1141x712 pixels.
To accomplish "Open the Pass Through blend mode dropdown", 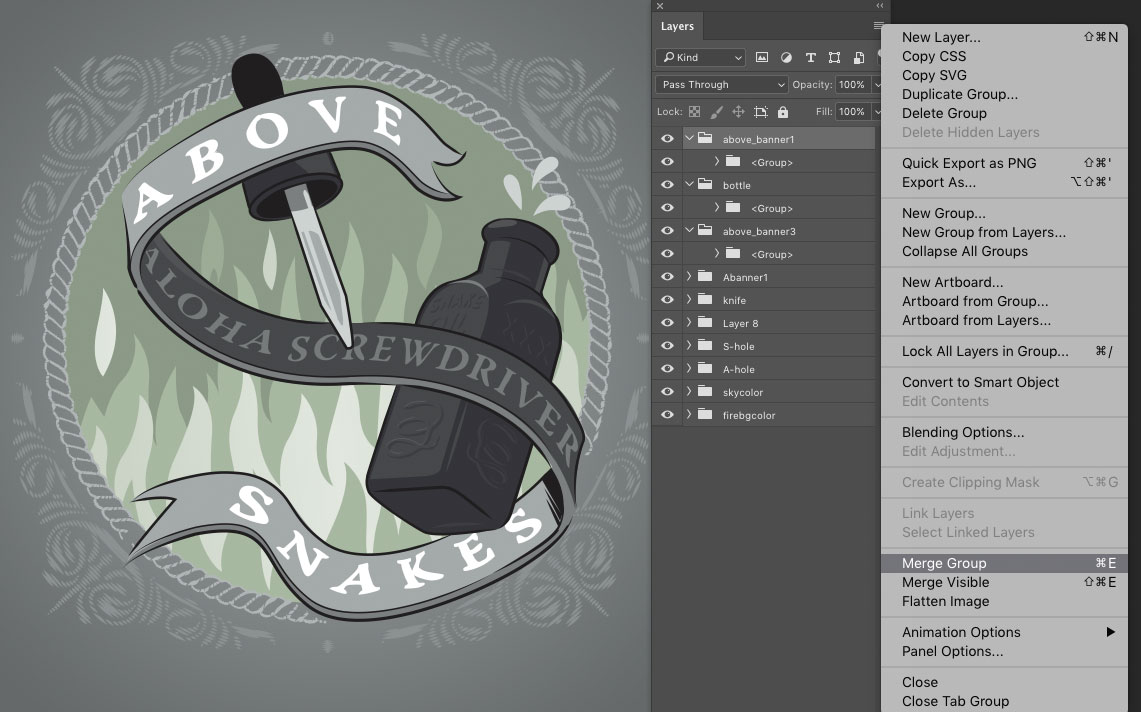I will point(721,84).
